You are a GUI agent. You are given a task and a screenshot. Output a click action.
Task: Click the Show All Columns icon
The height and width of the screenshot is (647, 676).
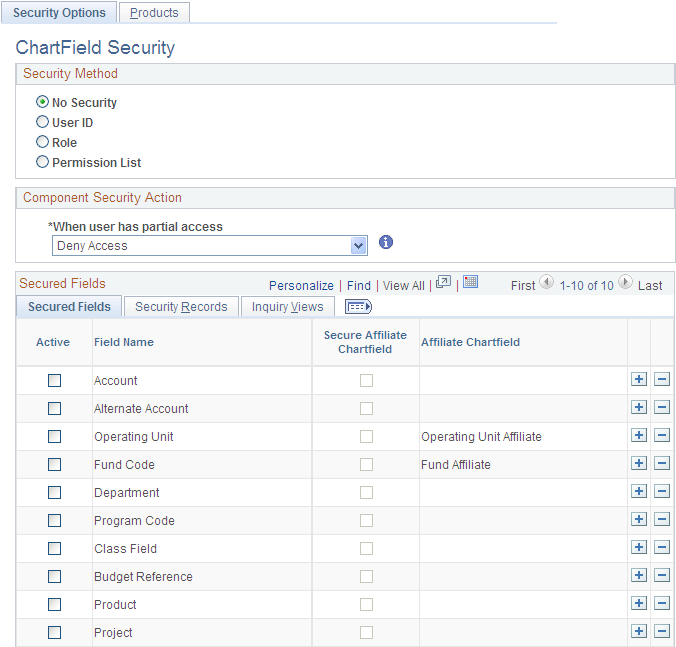pyautogui.click(x=358, y=307)
